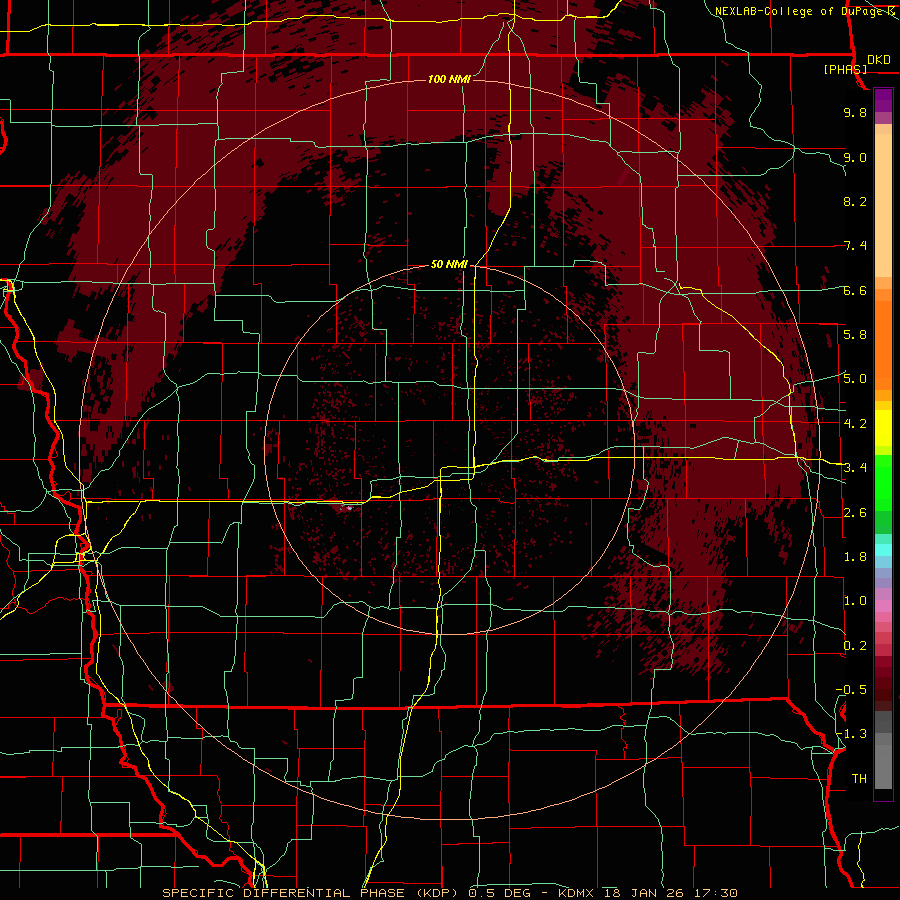Click the 9.0 value on the color scale
The image size is (900, 900).
855,157
